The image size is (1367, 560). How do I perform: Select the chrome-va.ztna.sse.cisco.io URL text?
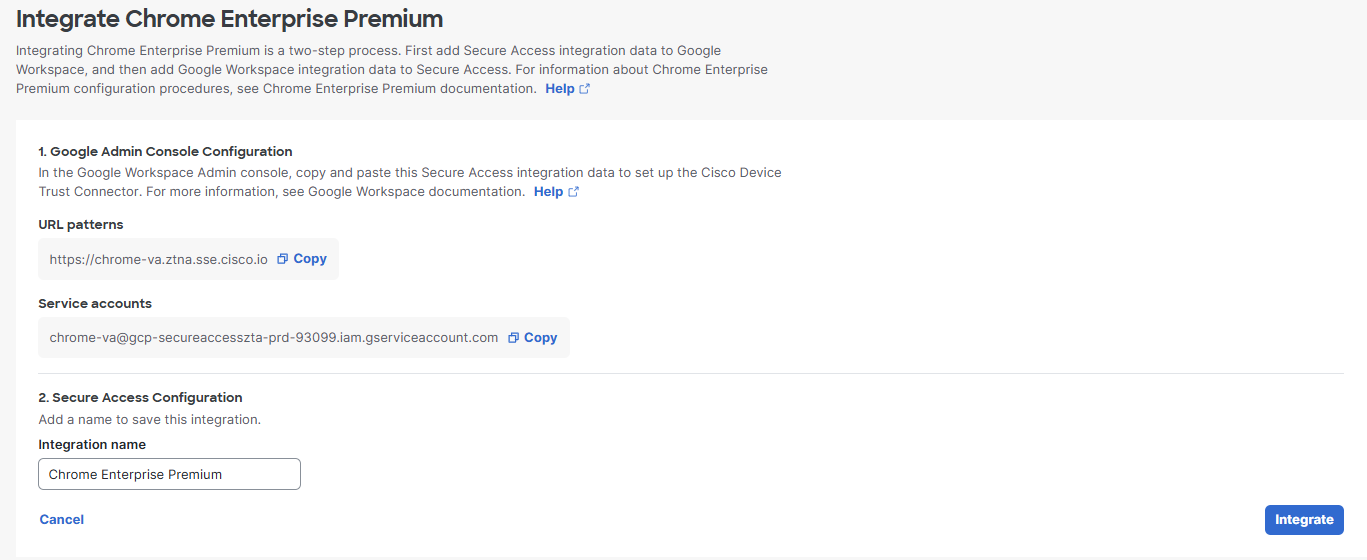159,259
